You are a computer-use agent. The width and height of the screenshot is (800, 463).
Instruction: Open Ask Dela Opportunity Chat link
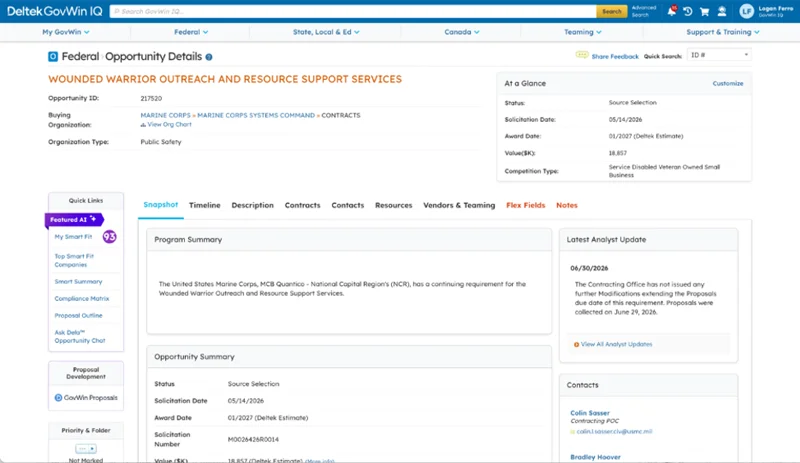(x=80, y=336)
